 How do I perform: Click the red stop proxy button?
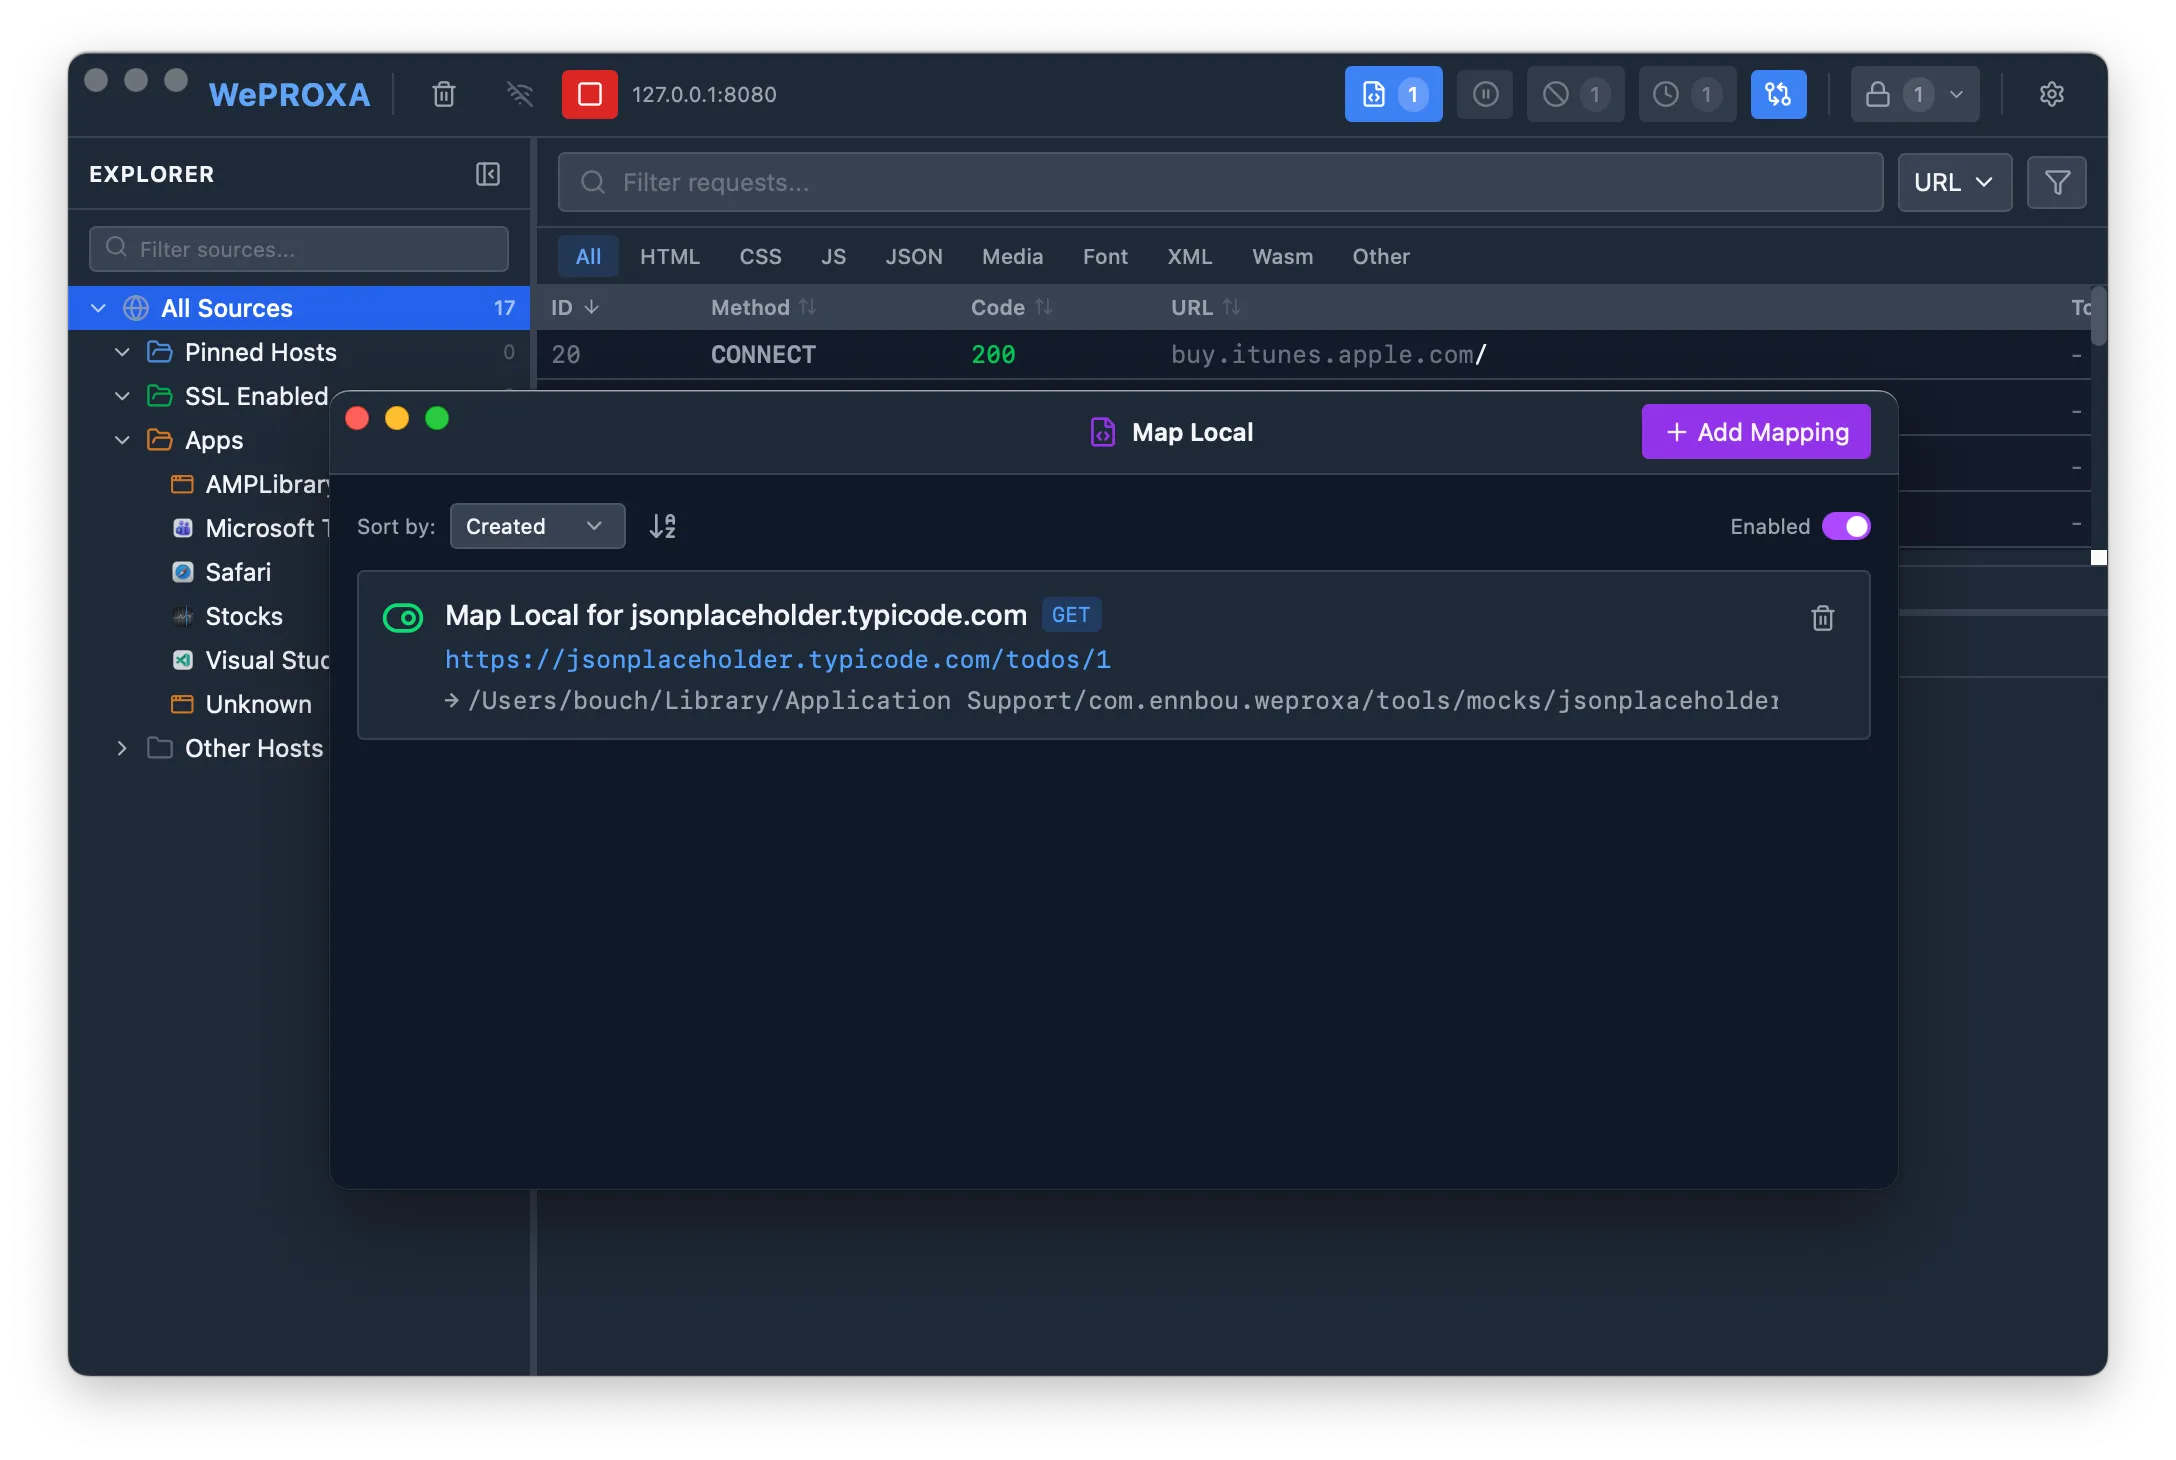(589, 94)
